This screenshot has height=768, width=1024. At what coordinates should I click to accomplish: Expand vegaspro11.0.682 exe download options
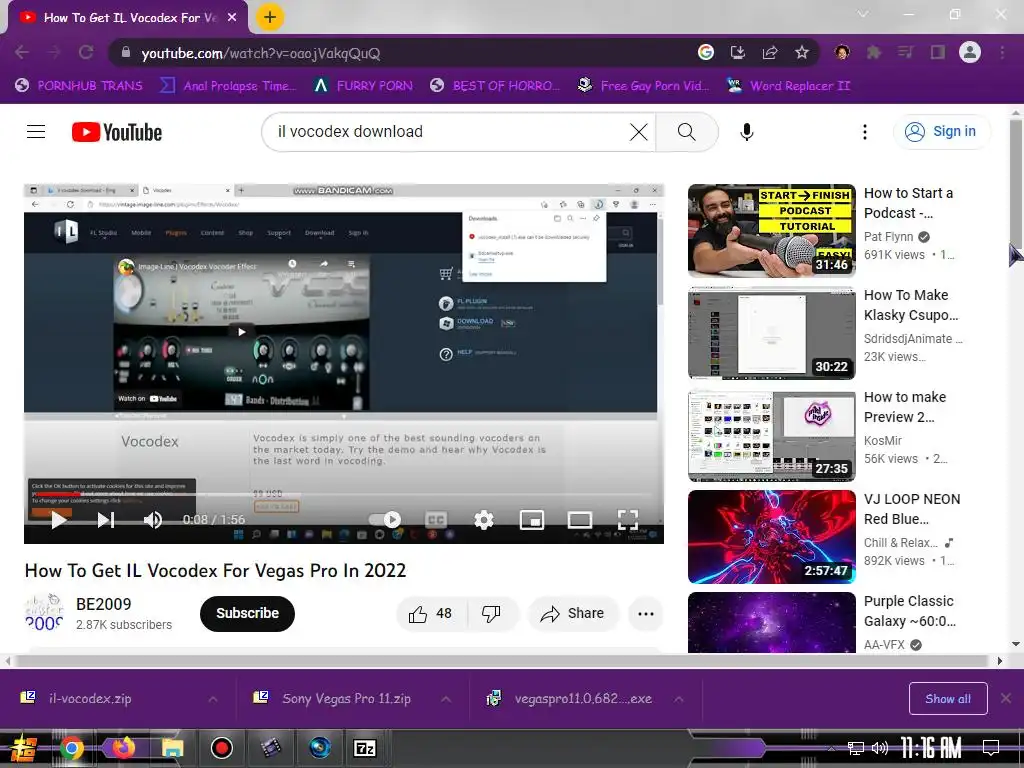coord(679,699)
